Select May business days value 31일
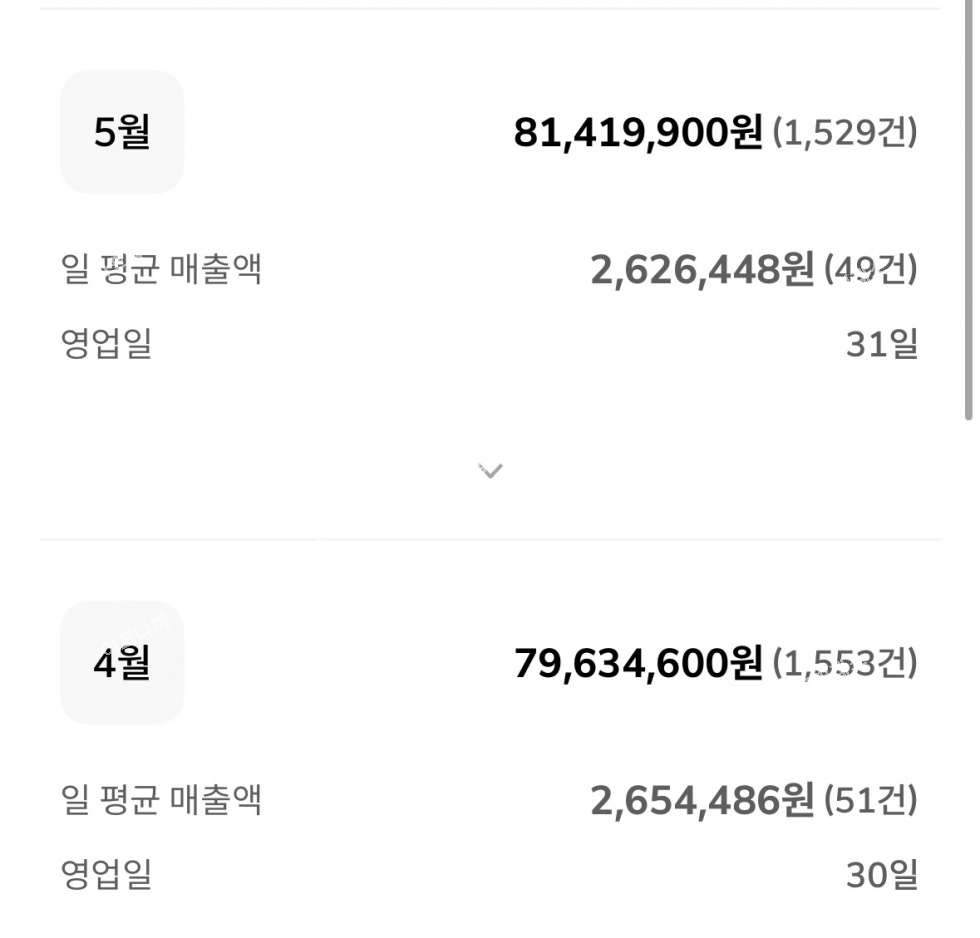The width and height of the screenshot is (980, 938). [x=882, y=344]
